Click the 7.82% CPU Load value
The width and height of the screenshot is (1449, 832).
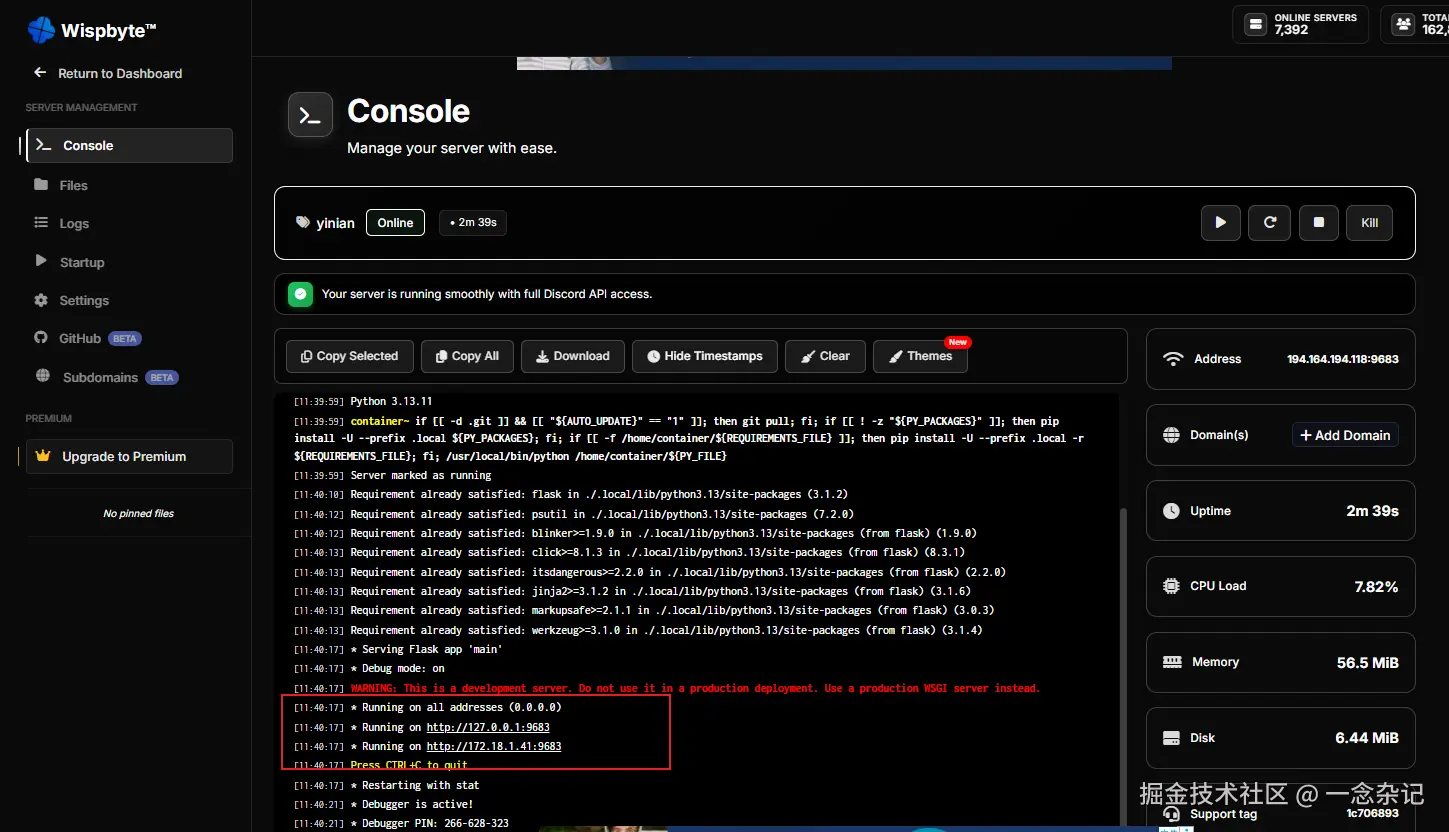coord(1376,587)
